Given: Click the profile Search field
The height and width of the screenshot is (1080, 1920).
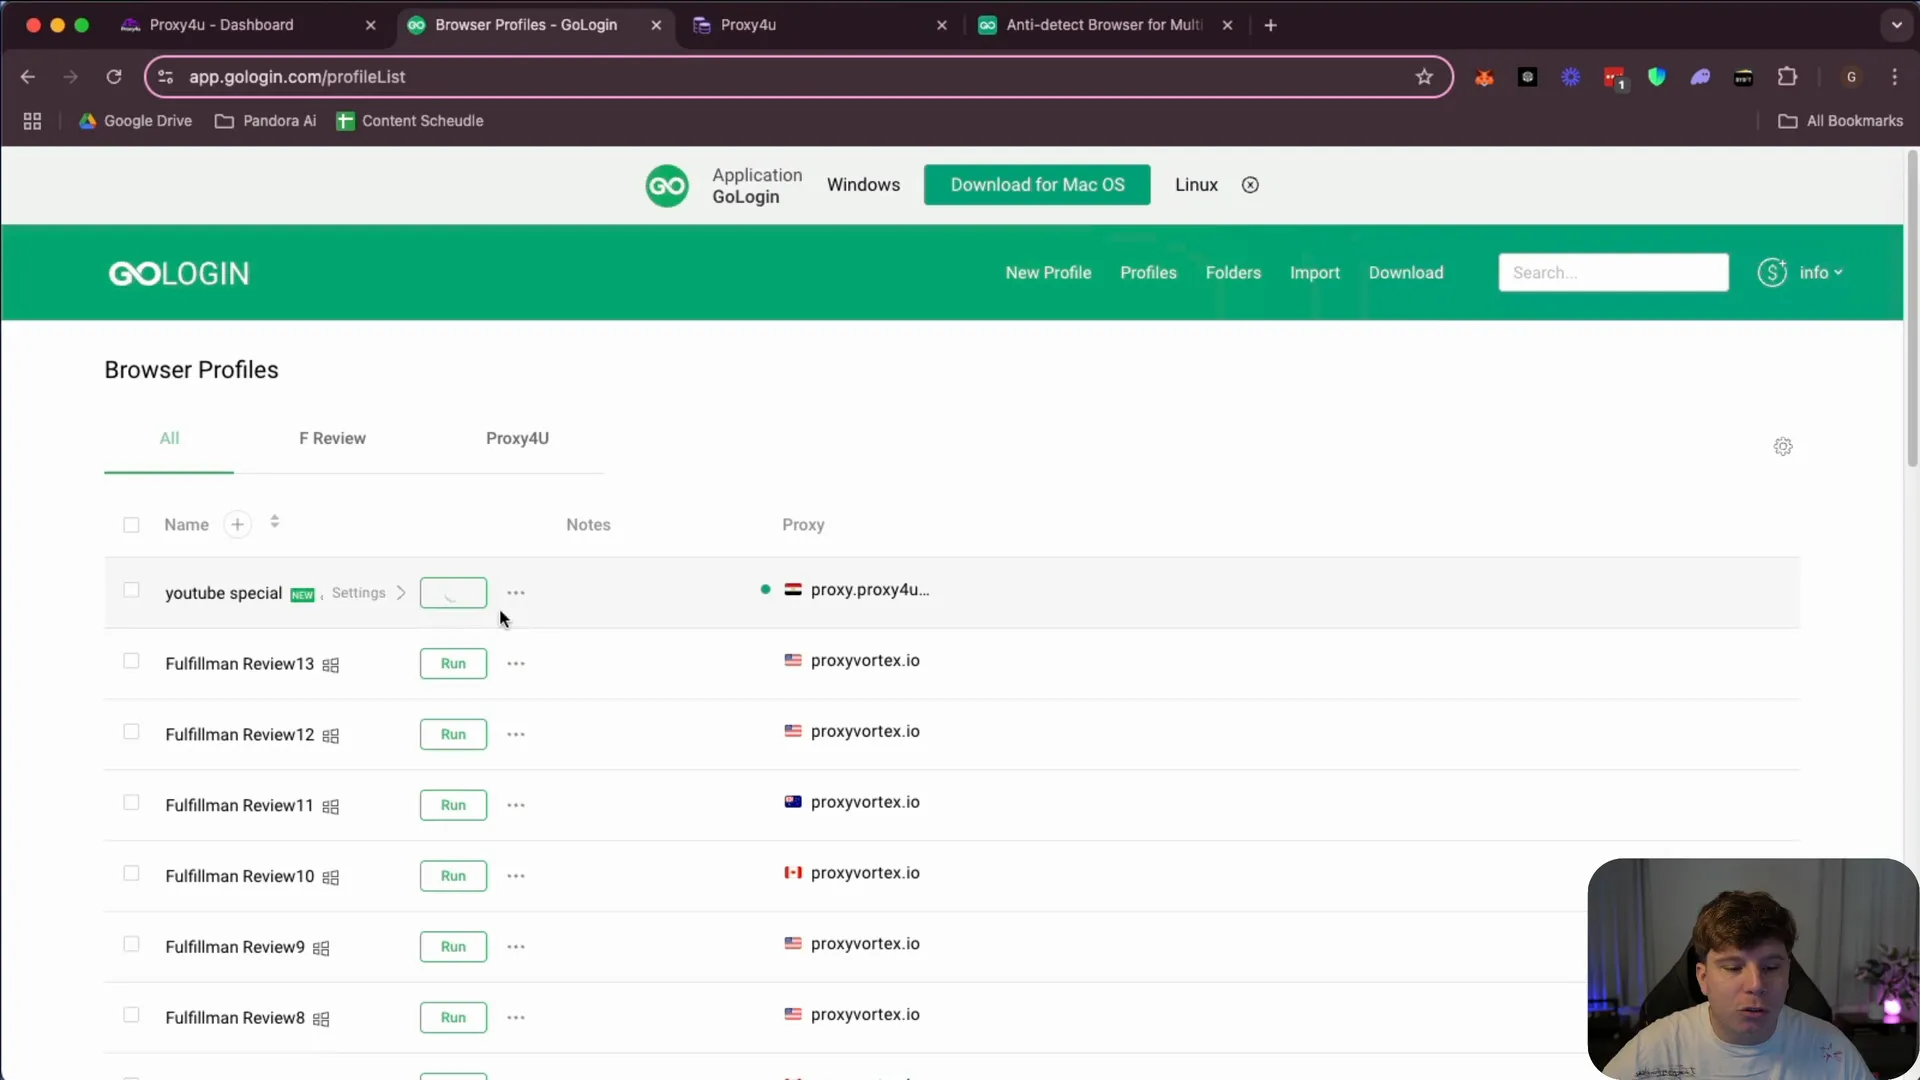Looking at the screenshot, I should (x=1613, y=273).
